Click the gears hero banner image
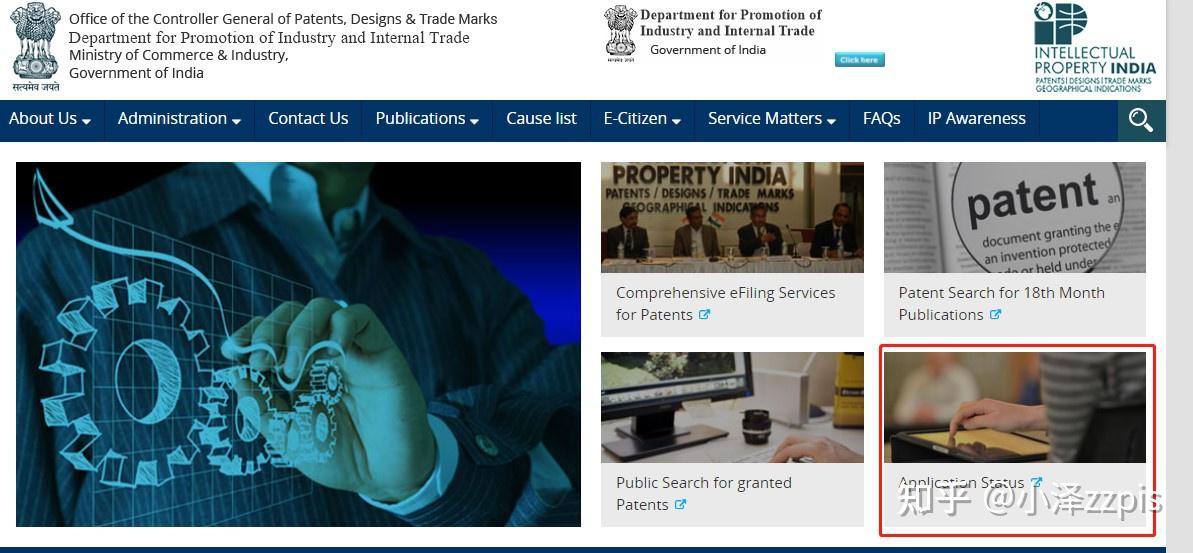Viewport: 1193px width, 553px height. click(298, 344)
